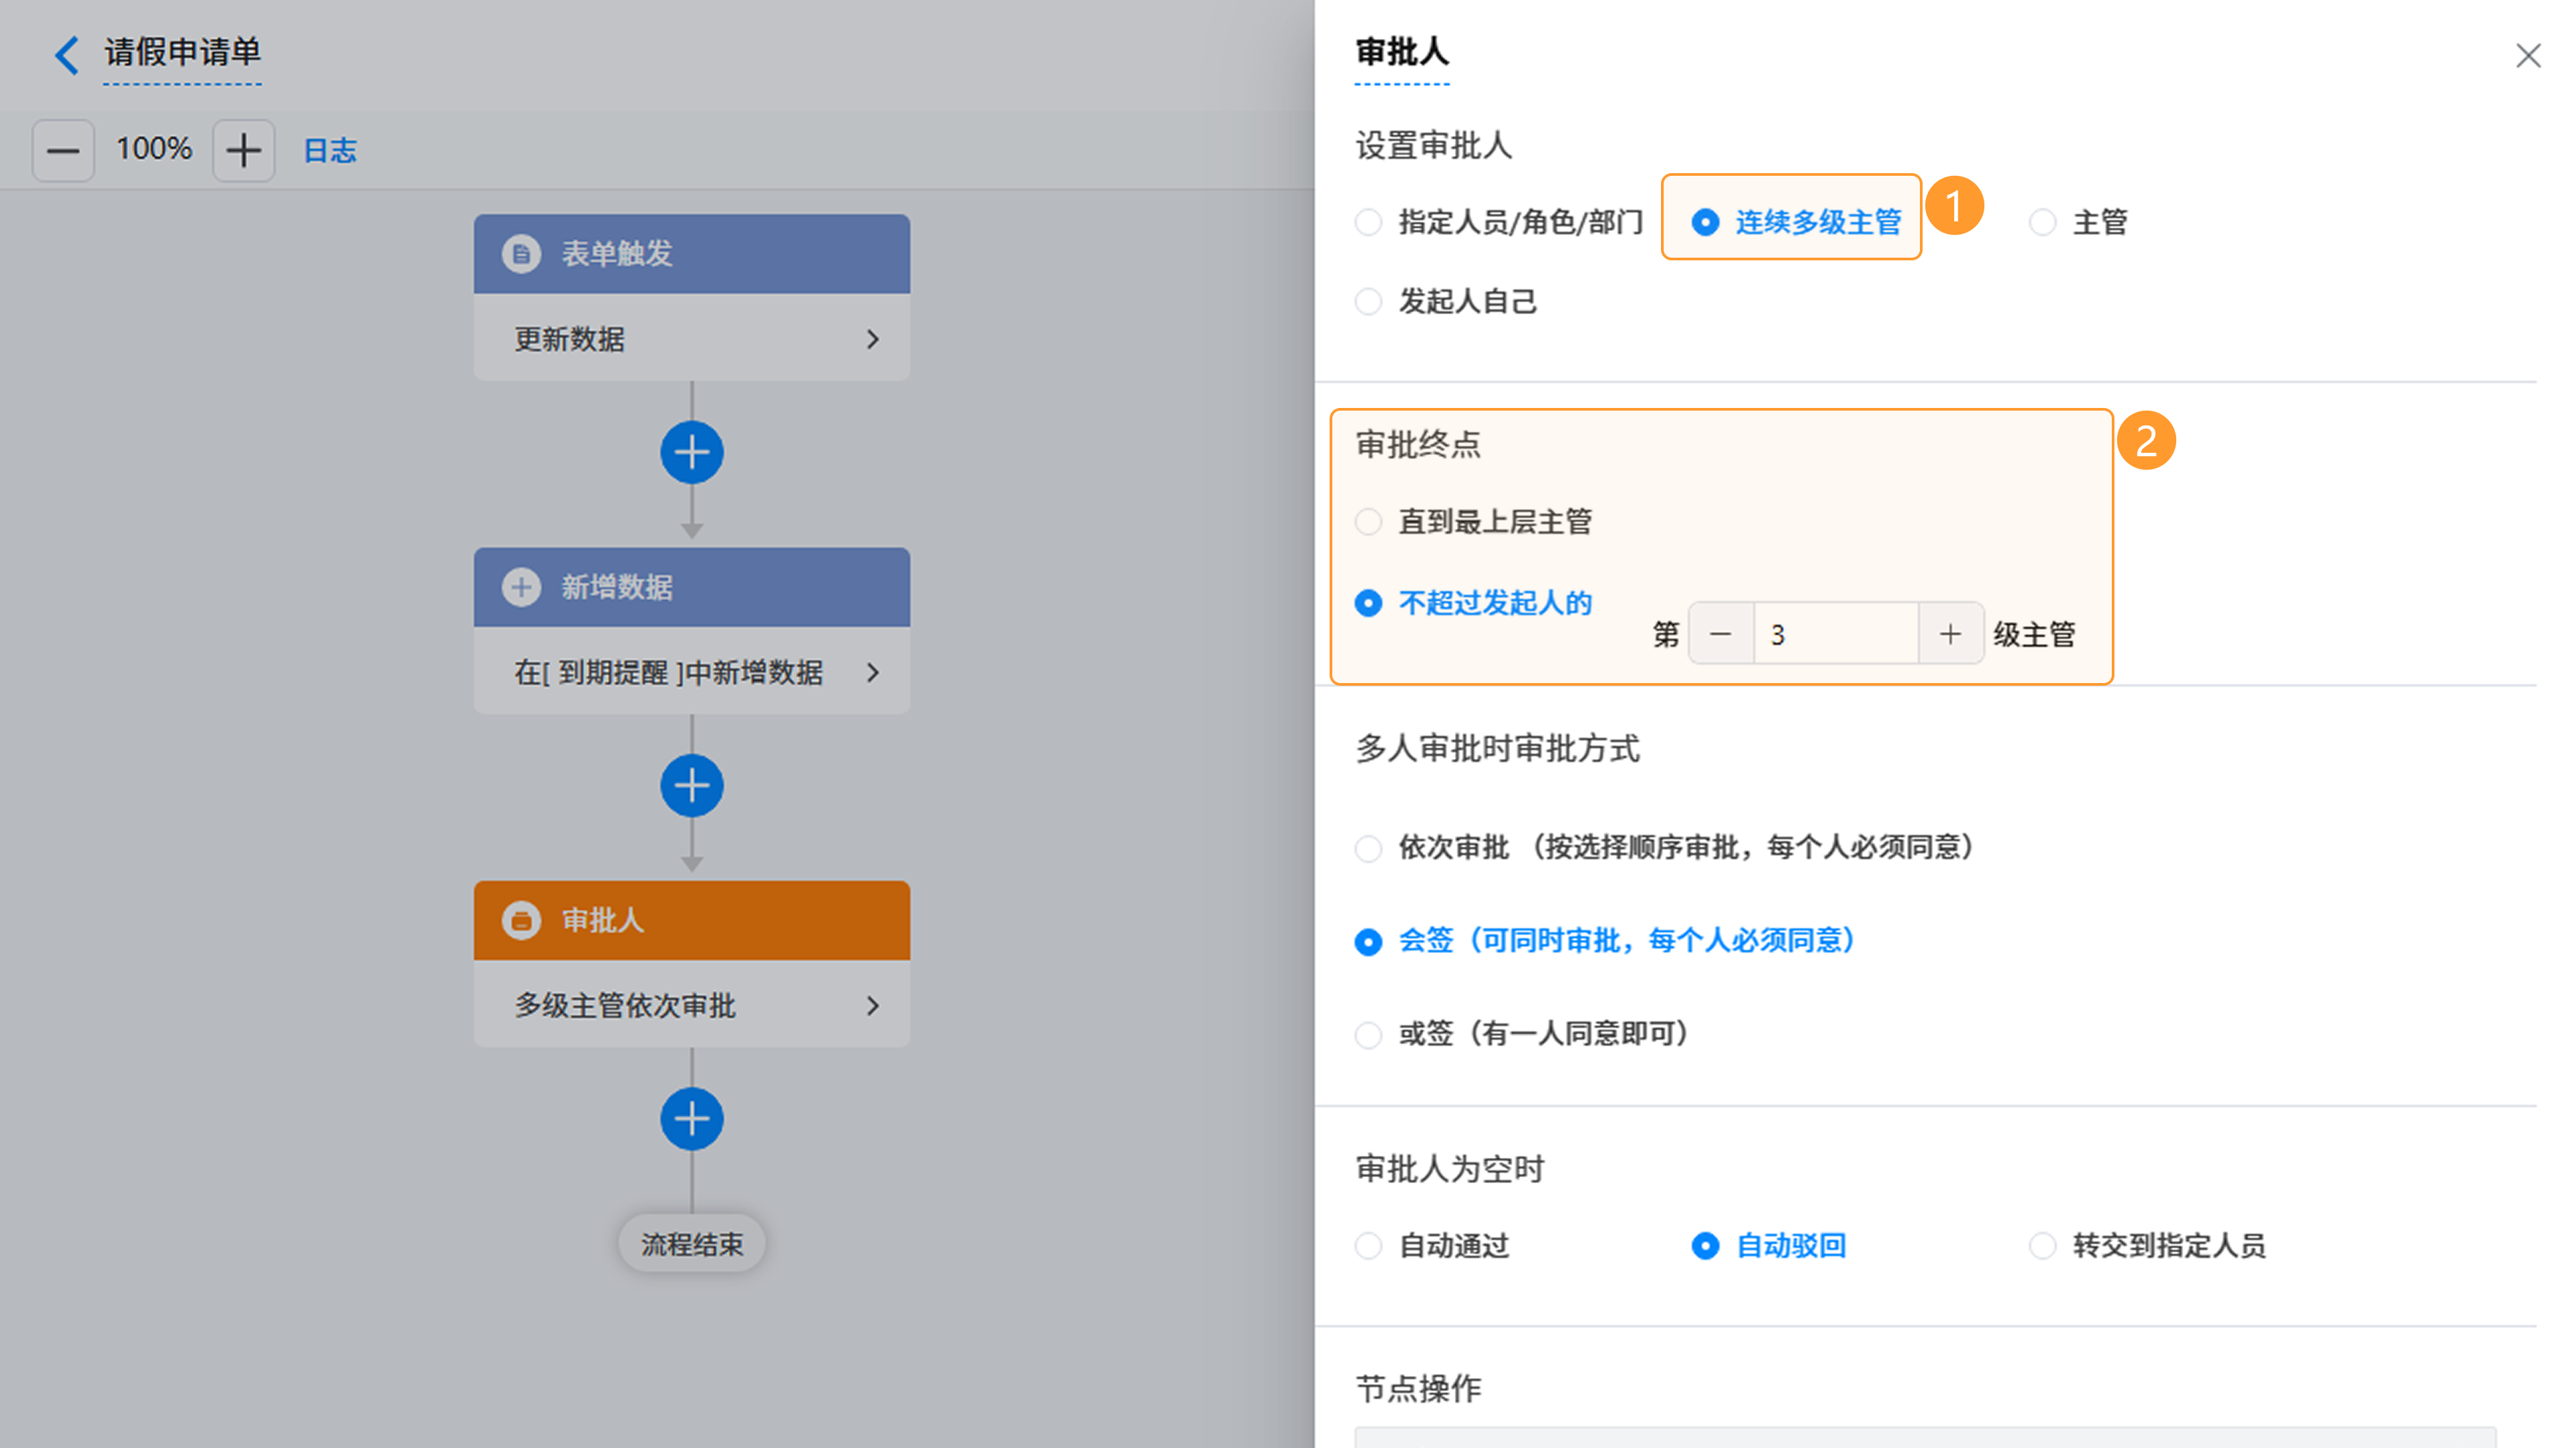The image size is (2576, 1448).
Task: Add node below 表单触发
Action: point(692,453)
